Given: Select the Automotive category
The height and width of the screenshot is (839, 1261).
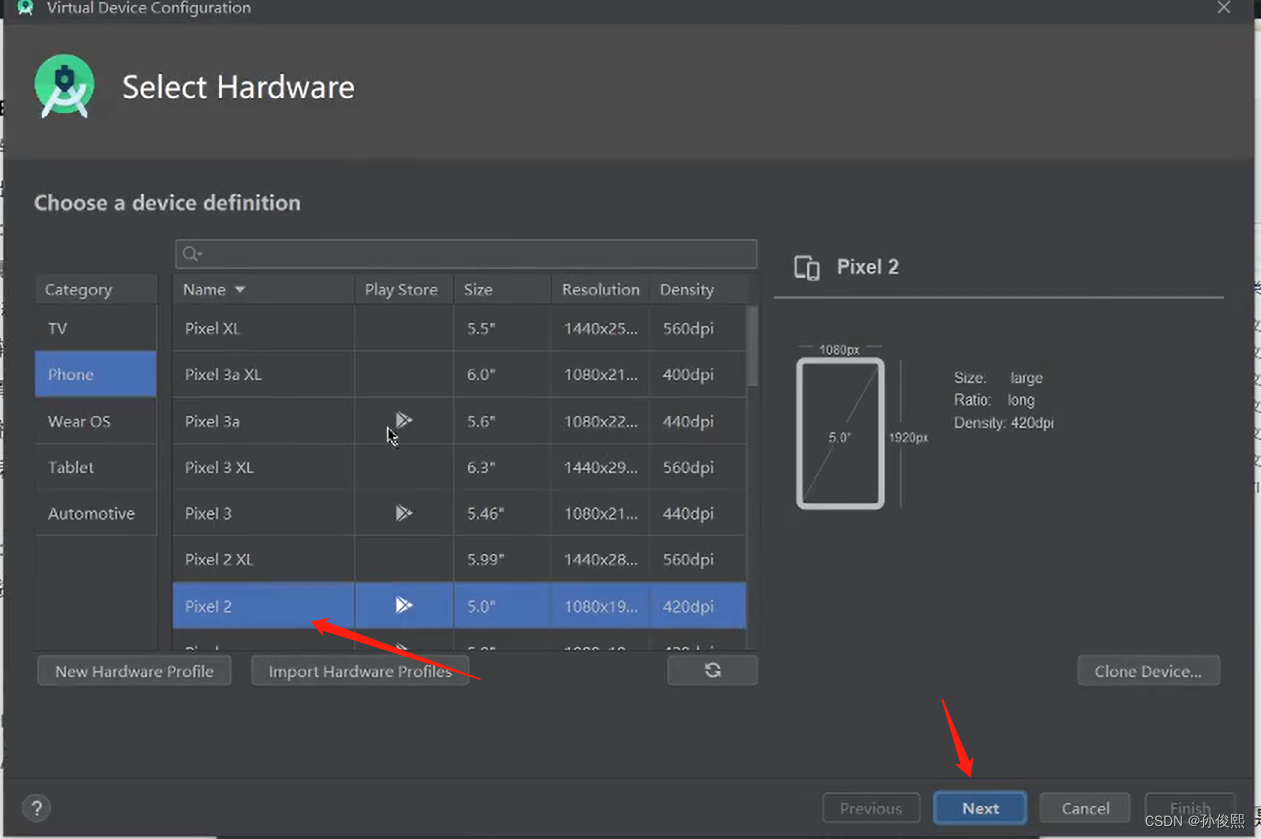Looking at the screenshot, I should point(96,513).
